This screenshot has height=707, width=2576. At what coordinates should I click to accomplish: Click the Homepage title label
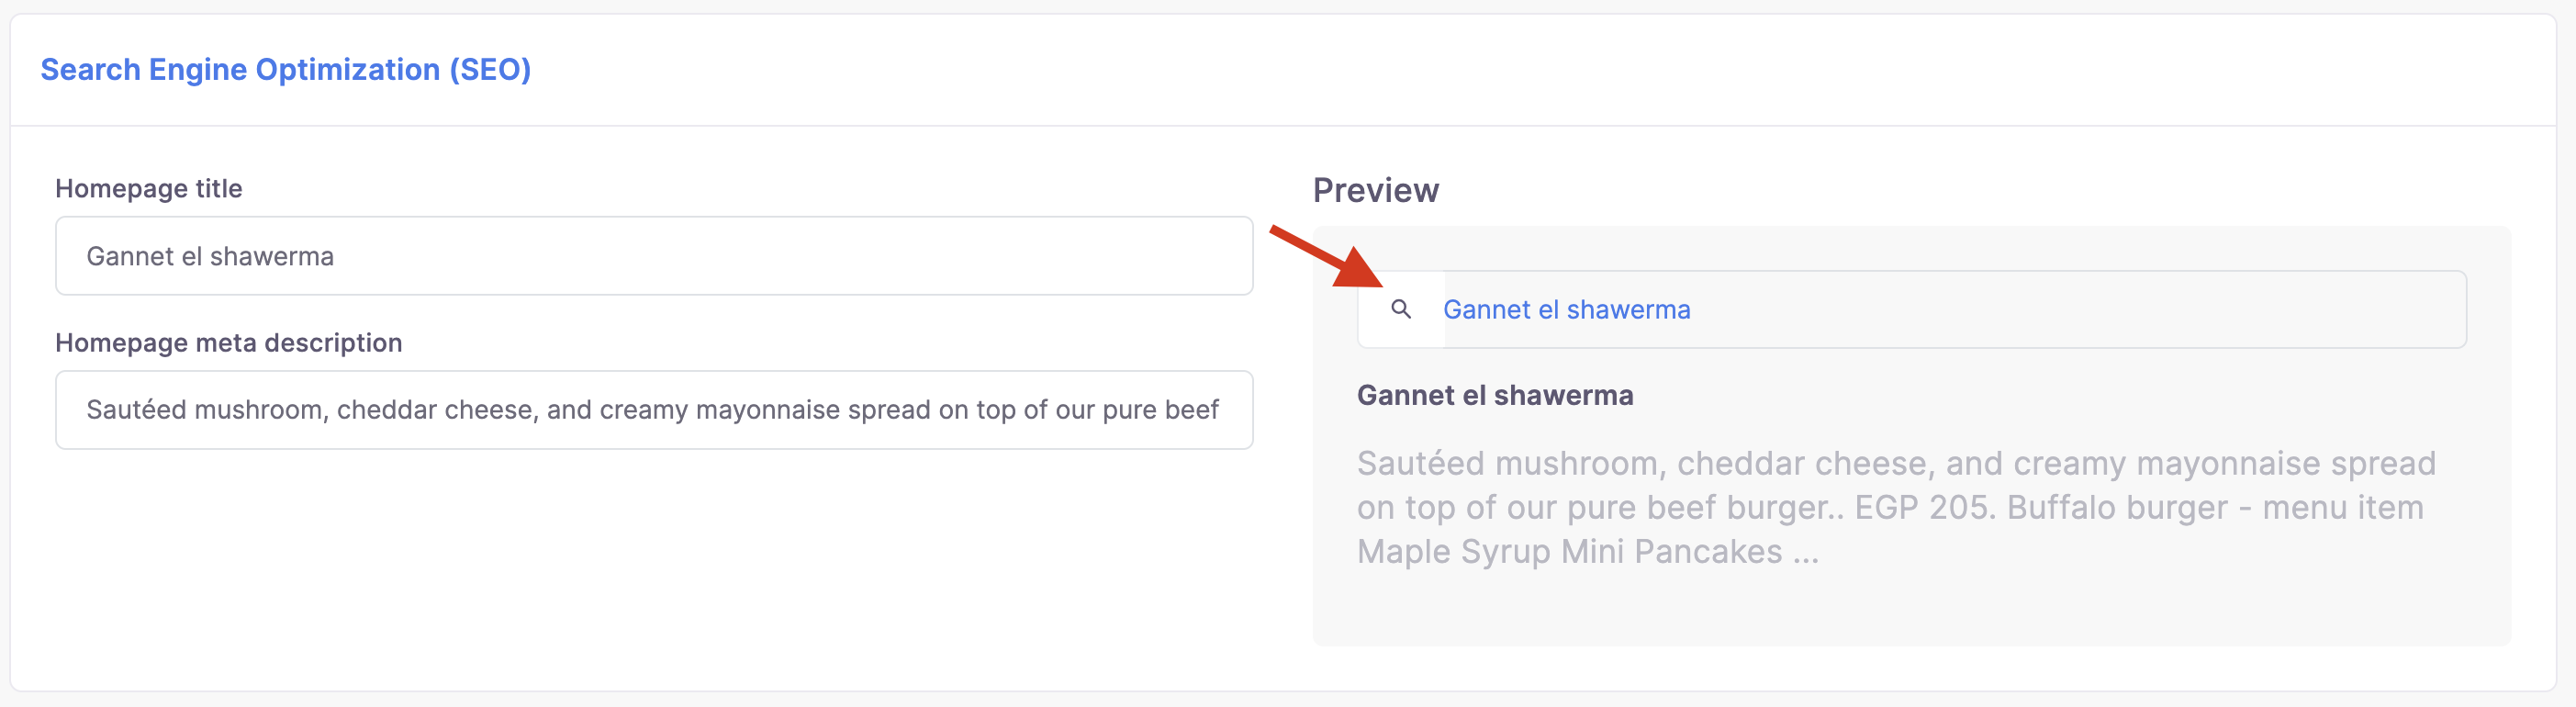click(x=149, y=188)
